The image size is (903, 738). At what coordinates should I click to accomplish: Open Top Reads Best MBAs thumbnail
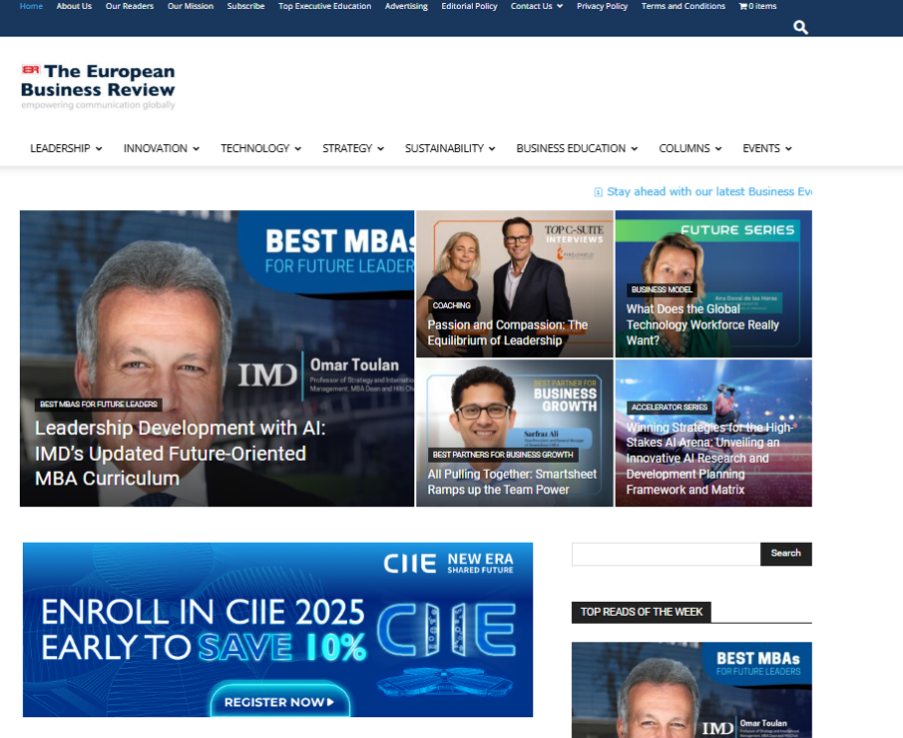point(692,690)
